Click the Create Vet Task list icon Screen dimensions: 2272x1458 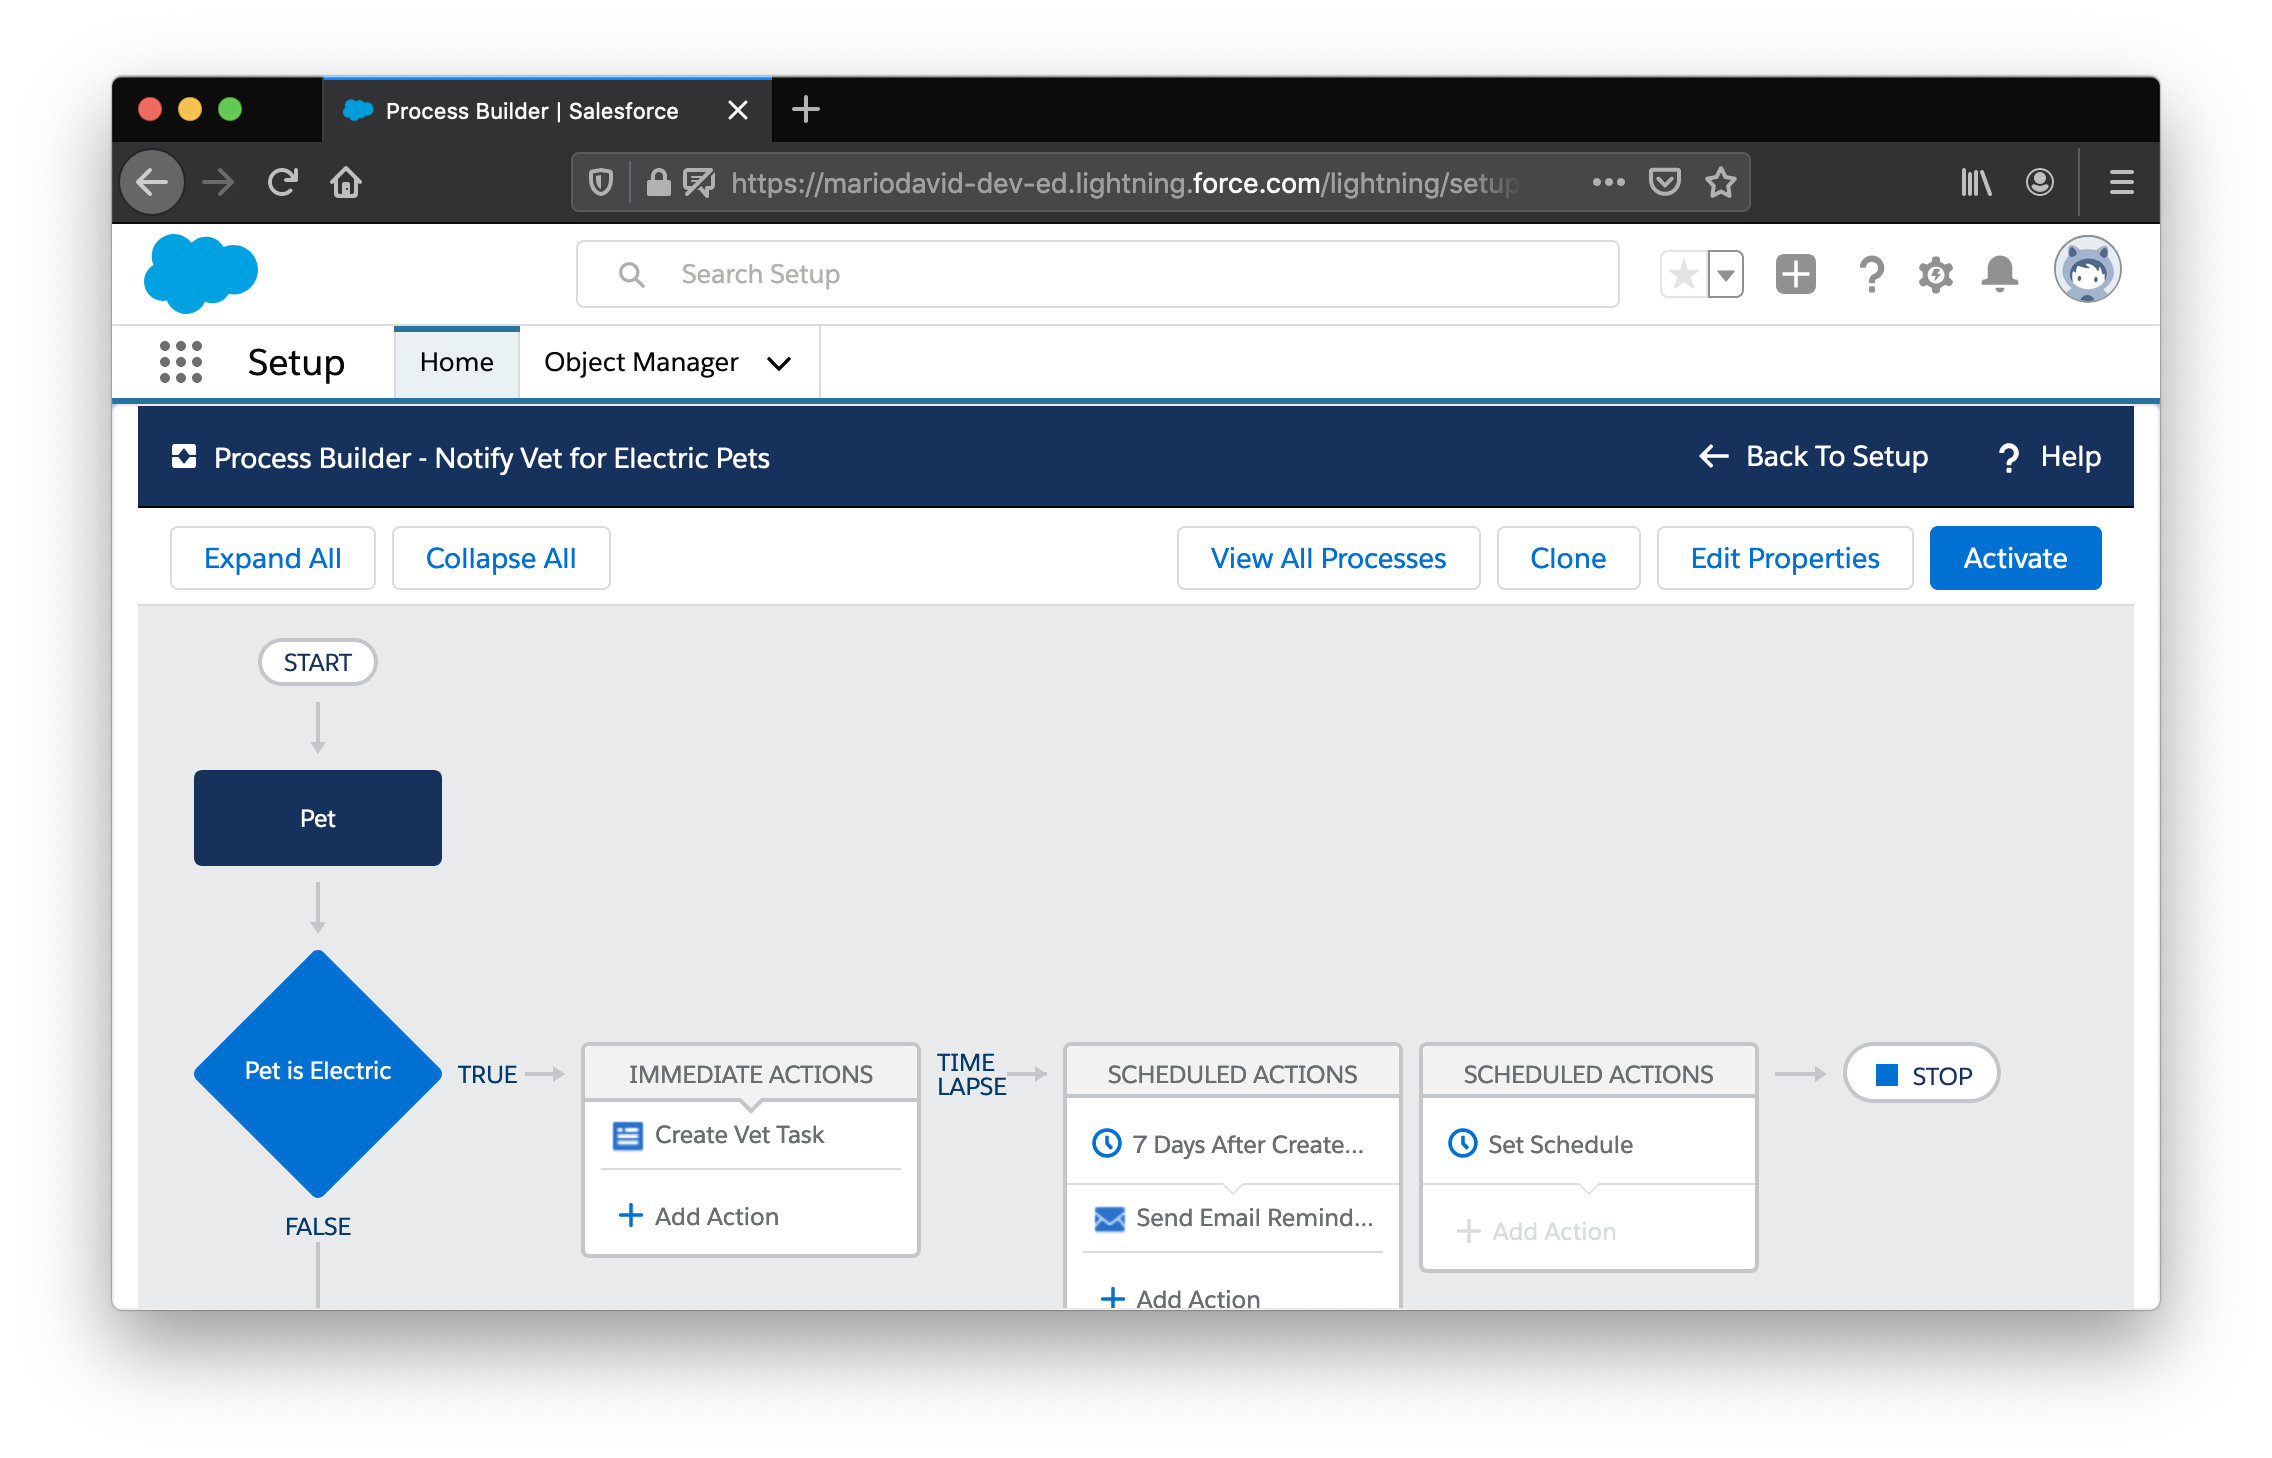(627, 1136)
